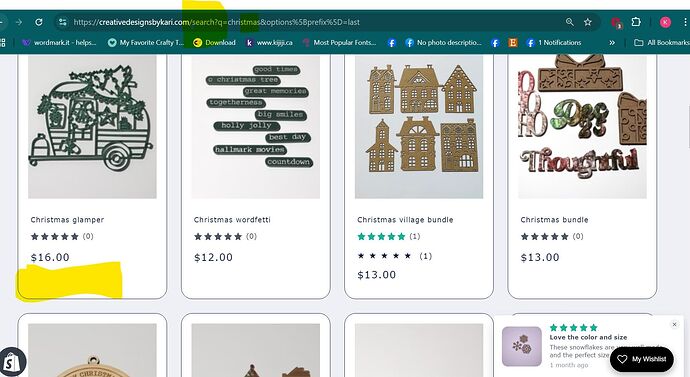Click the Christmas glamper title

point(67,220)
